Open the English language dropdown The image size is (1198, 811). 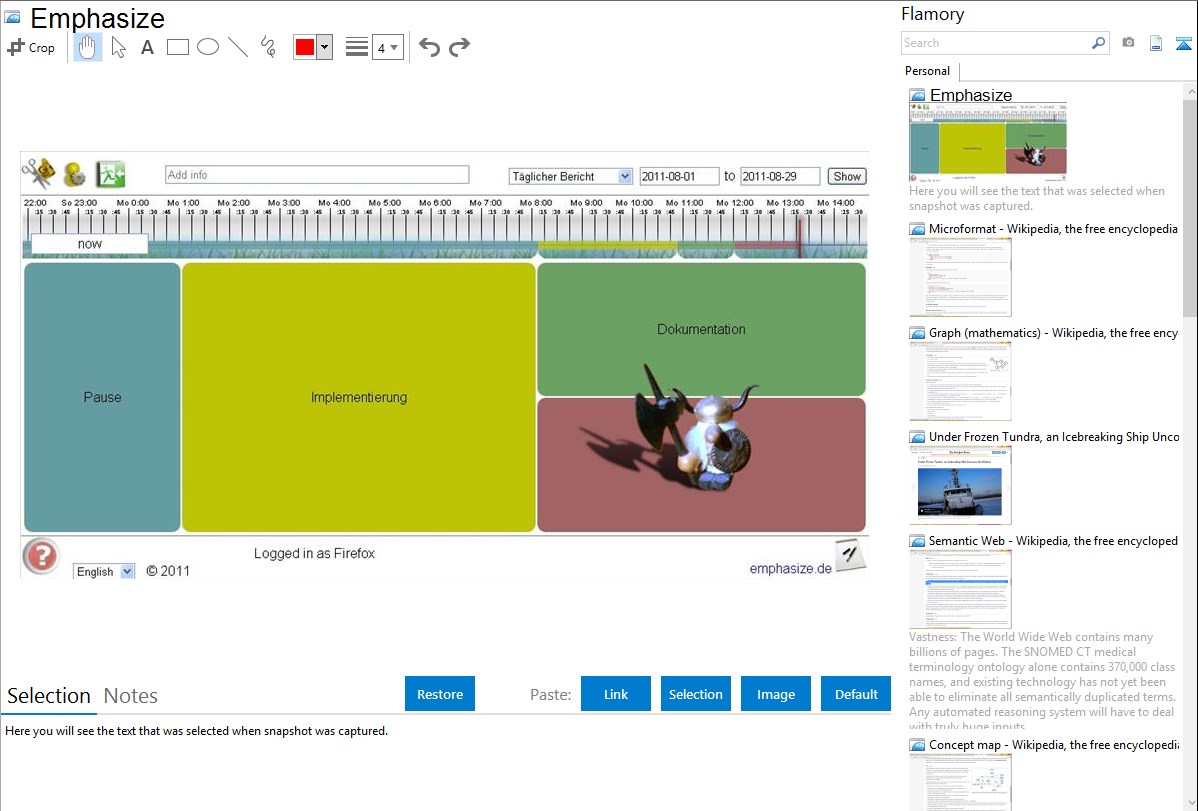tap(104, 571)
